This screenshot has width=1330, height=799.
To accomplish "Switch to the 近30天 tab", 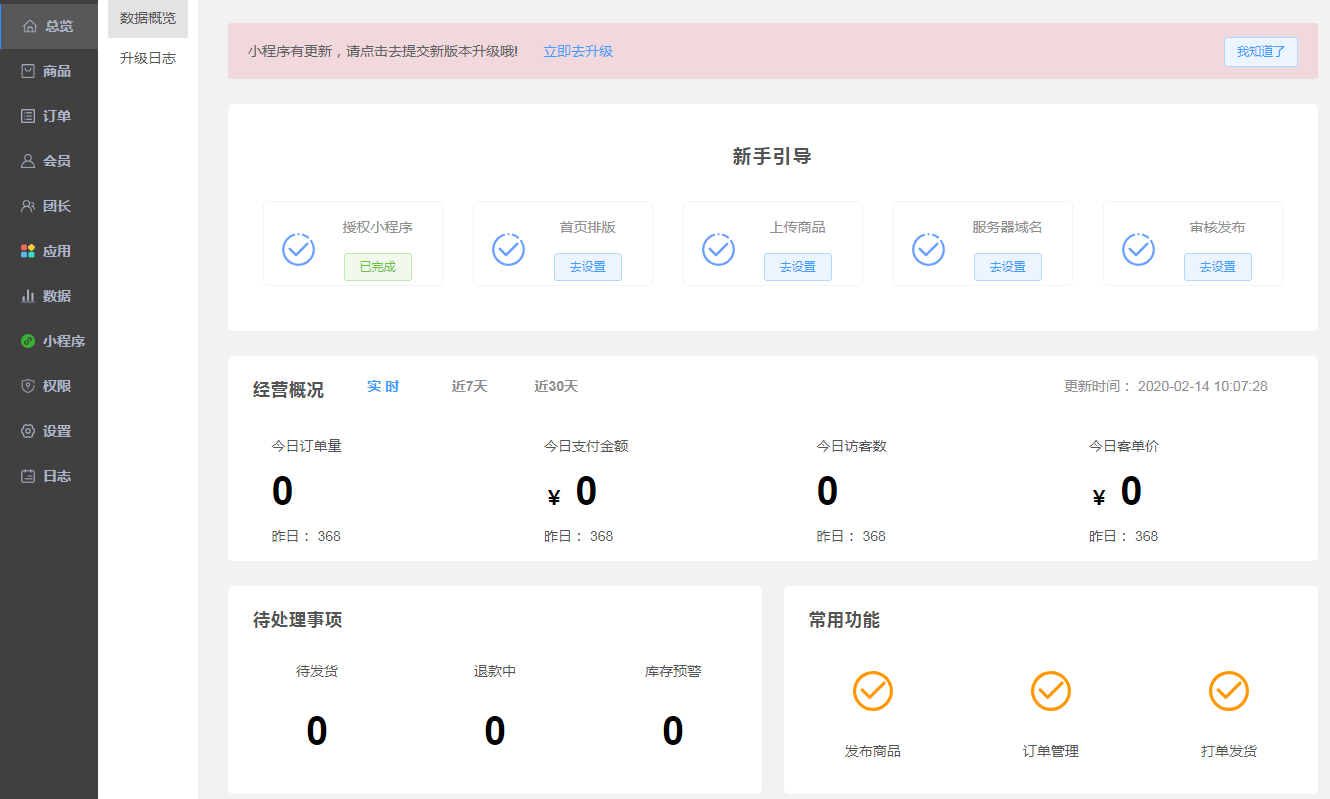I will pyautogui.click(x=556, y=387).
